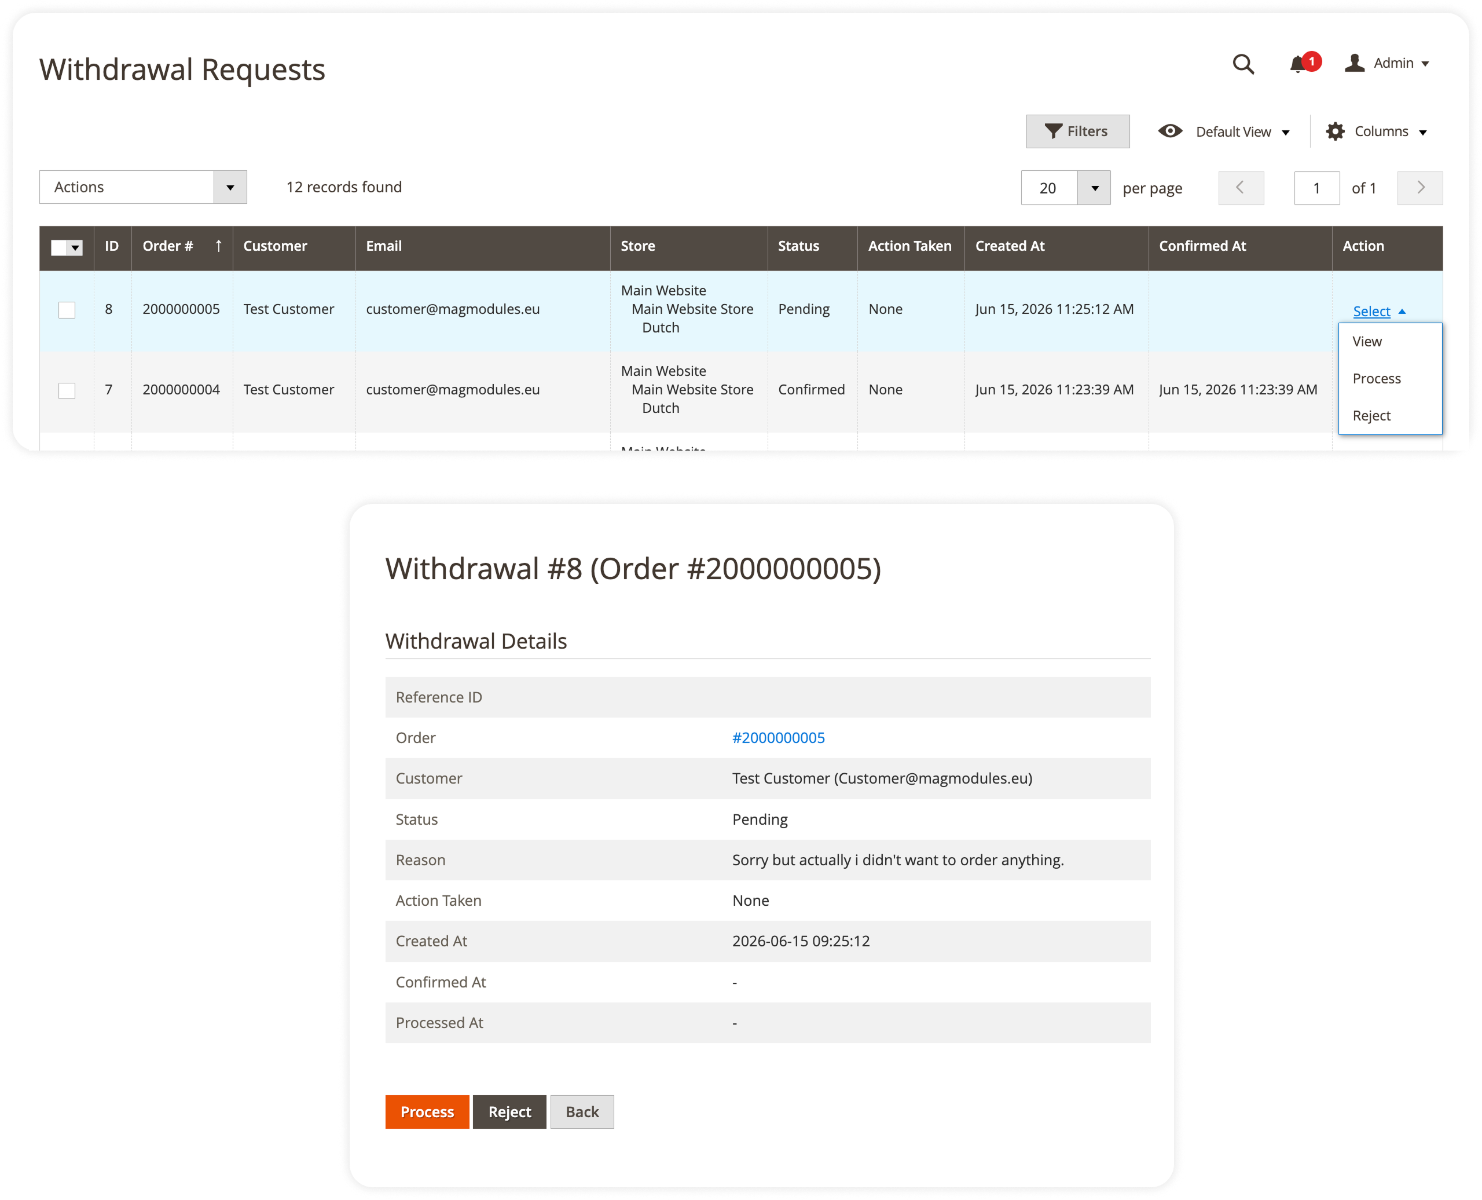Open order link #2000000005

click(778, 738)
